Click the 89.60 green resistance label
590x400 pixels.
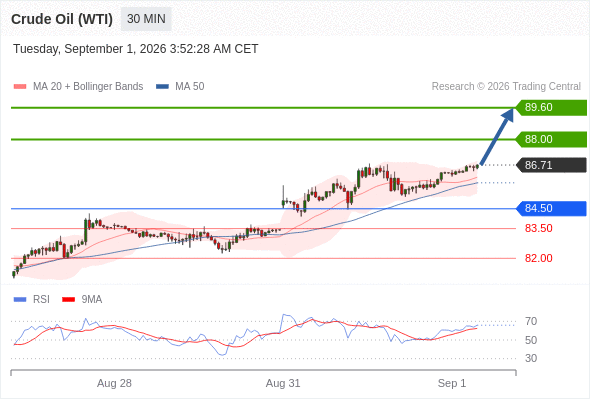coord(551,108)
